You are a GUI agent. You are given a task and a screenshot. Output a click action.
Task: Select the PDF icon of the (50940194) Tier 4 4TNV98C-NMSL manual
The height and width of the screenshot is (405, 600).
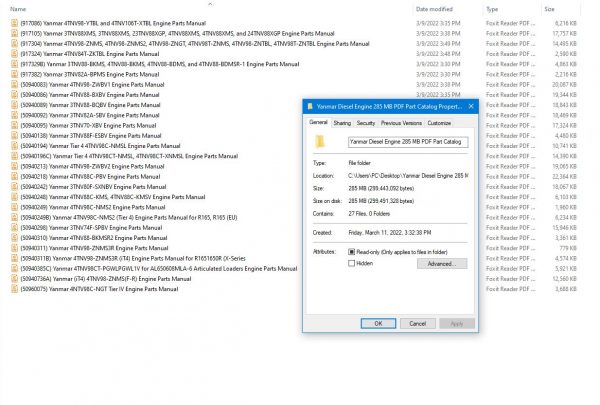[x=15, y=146]
